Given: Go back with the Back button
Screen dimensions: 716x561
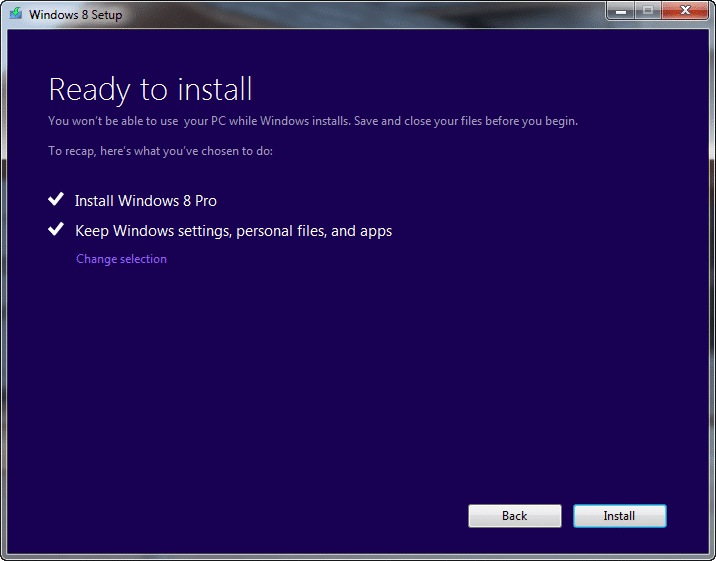Looking at the screenshot, I should 515,516.
